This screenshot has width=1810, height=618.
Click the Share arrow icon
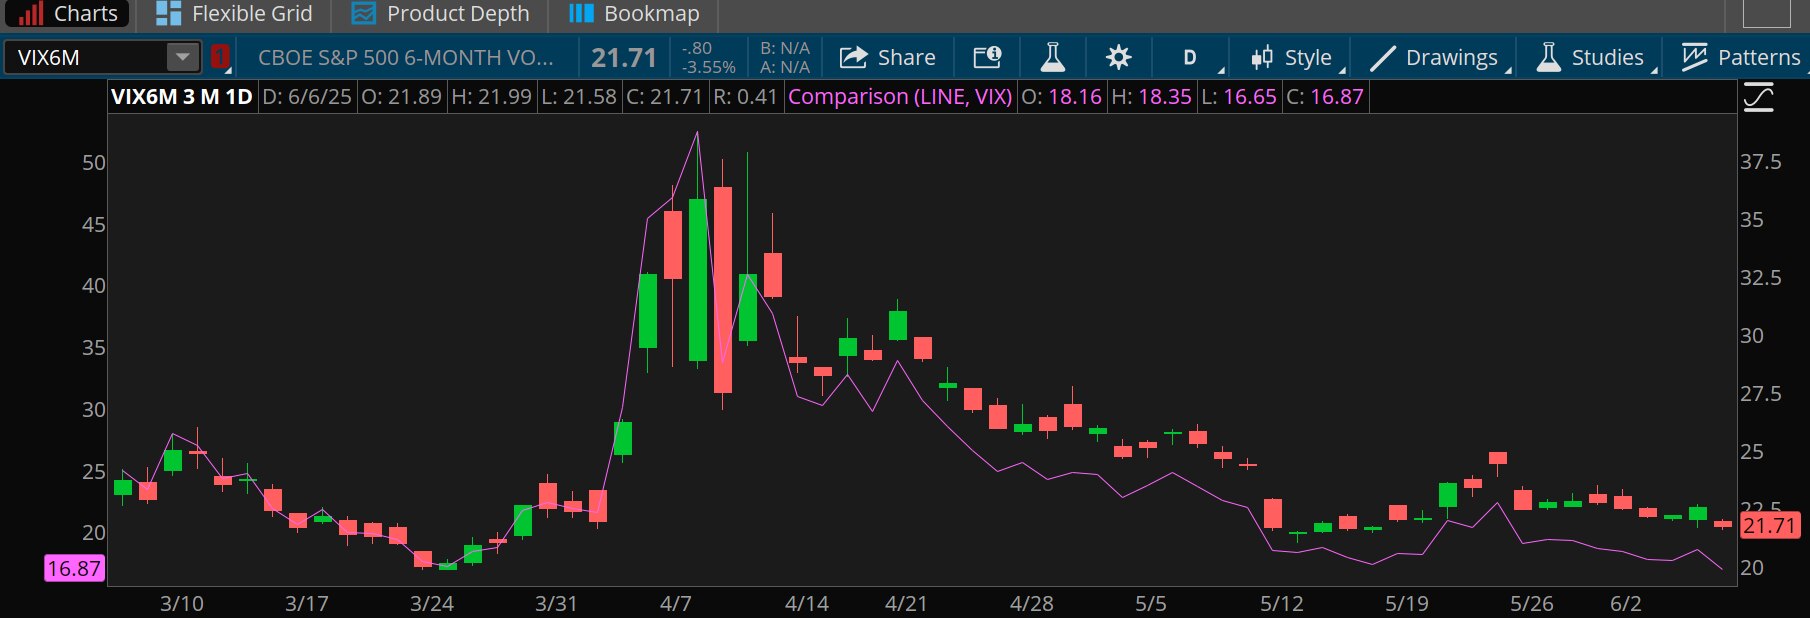click(x=853, y=57)
